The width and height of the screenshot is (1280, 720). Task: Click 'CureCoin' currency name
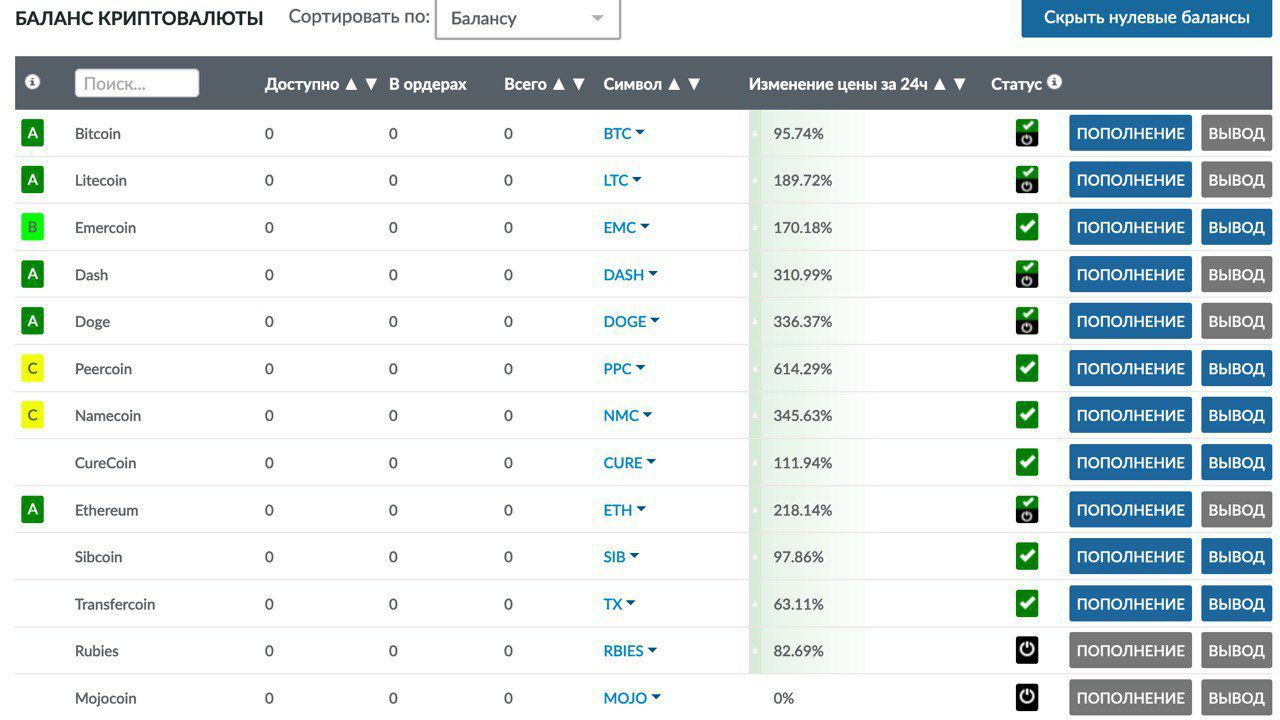tap(105, 463)
